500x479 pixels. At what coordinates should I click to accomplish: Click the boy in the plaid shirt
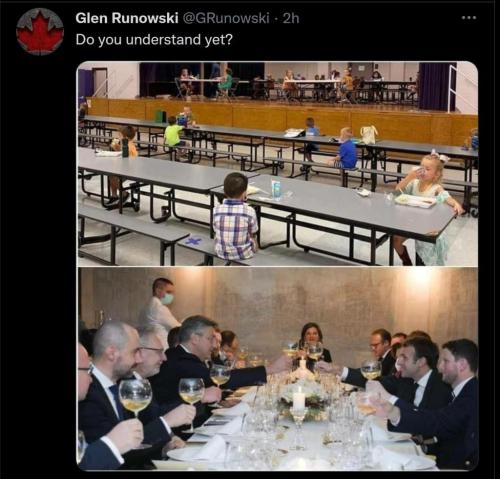coord(235,217)
